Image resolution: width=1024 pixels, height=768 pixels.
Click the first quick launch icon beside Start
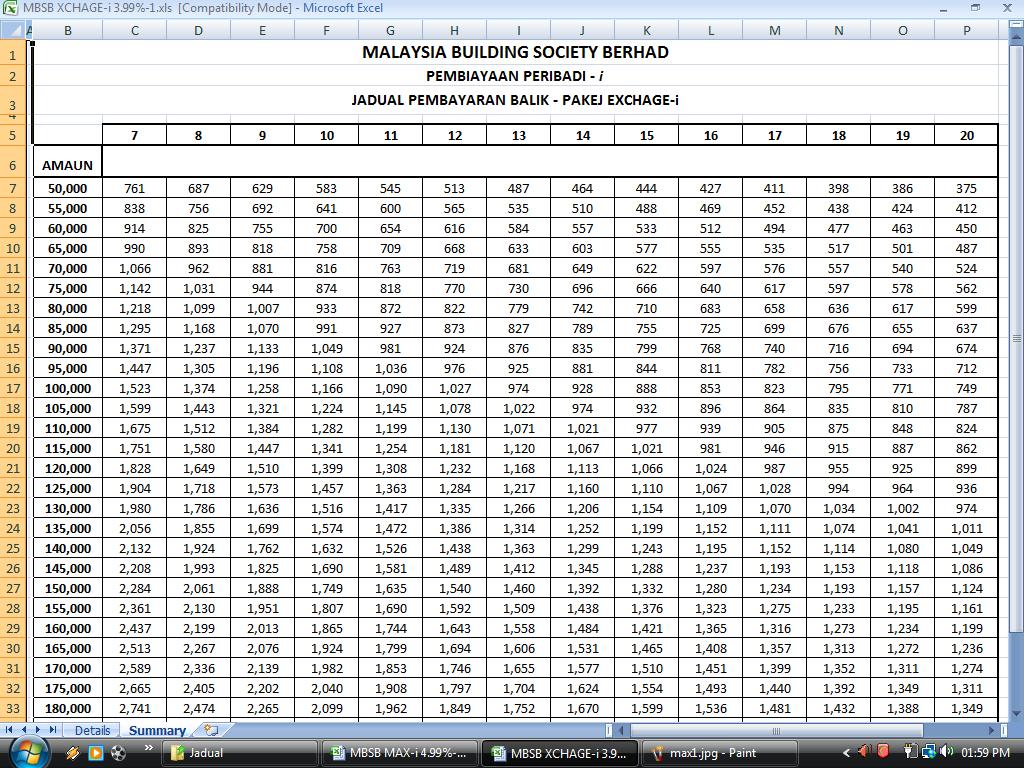pyautogui.click(x=72, y=753)
